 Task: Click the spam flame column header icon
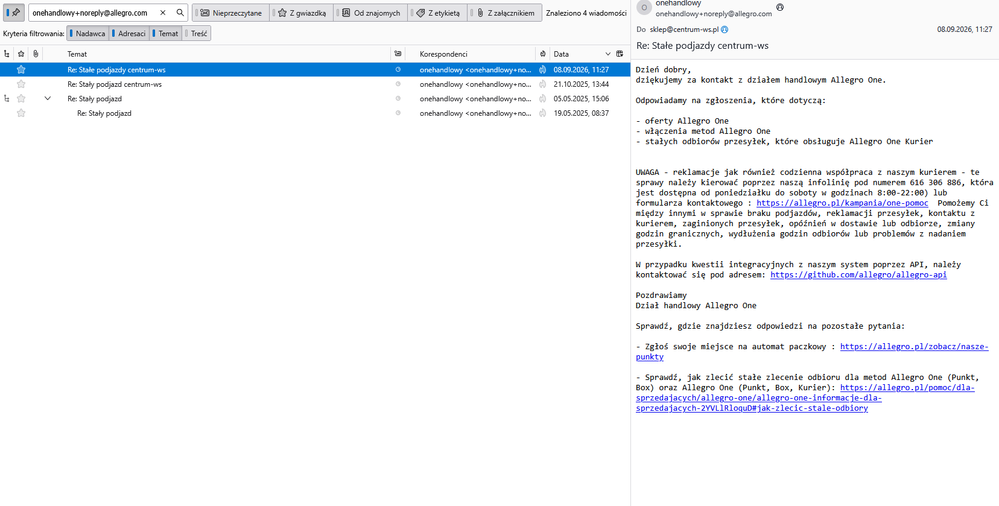tap(542, 54)
